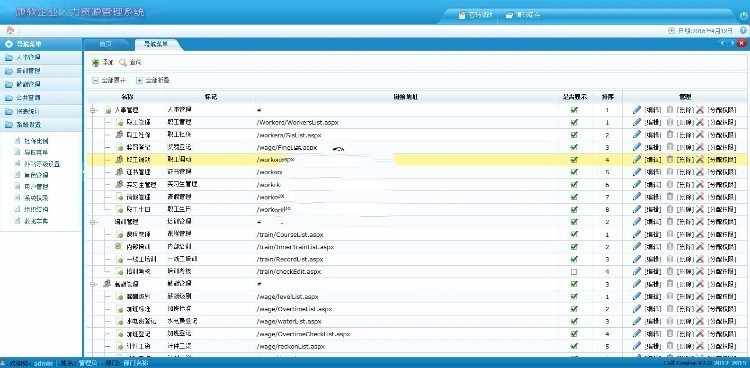Uncheck display checkbox for /Workers/WorkersList.aspx row
Image resolution: width=750 pixels, height=368 pixels.
click(574, 123)
